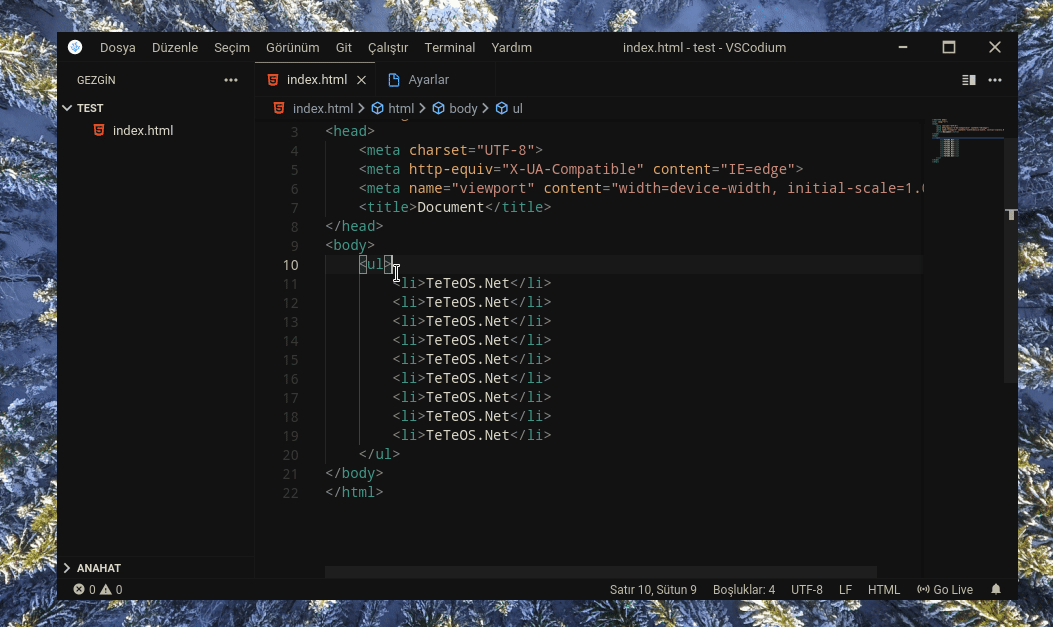Screen dimensions: 1053x627
Task: Open notifications via the bell icon
Action: click(995, 589)
